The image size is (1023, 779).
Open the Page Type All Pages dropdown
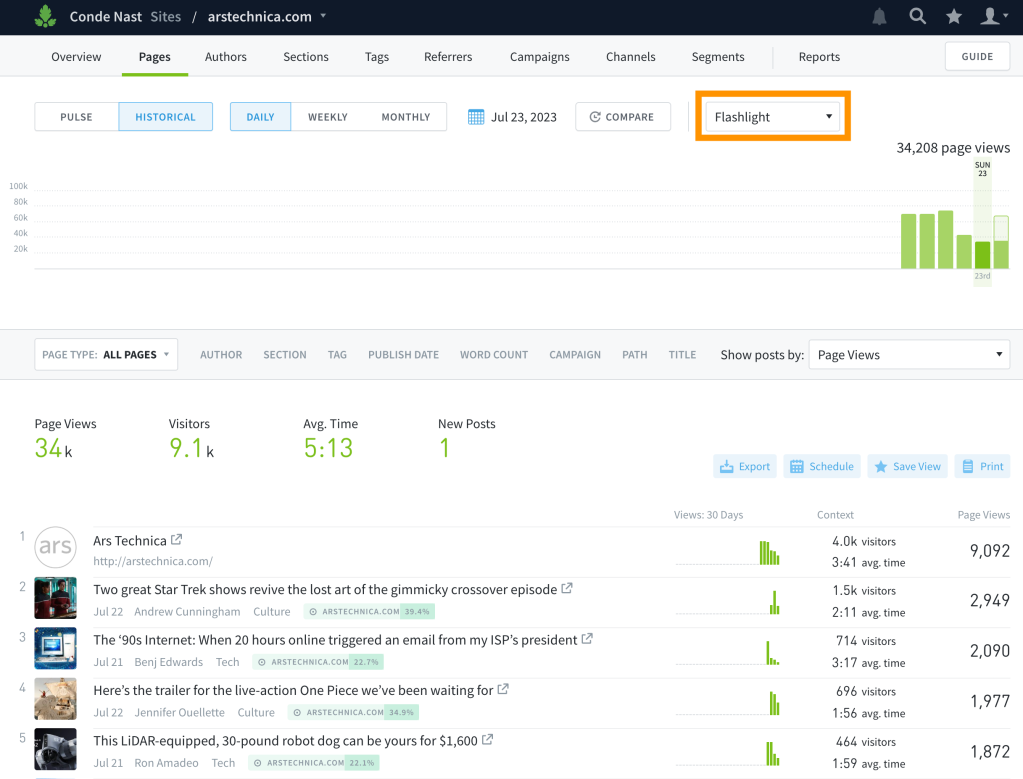pyautogui.click(x=106, y=354)
